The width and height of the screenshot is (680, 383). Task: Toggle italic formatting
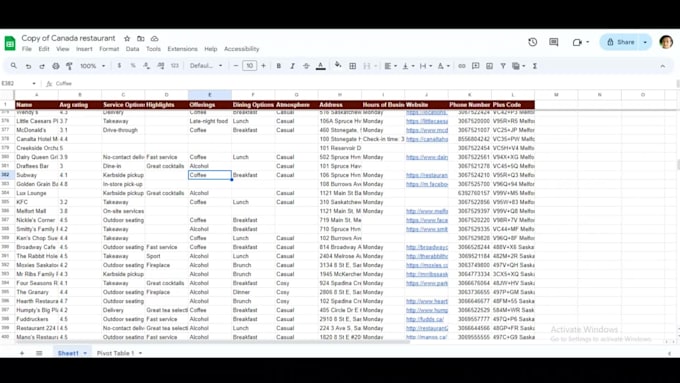[293, 66]
